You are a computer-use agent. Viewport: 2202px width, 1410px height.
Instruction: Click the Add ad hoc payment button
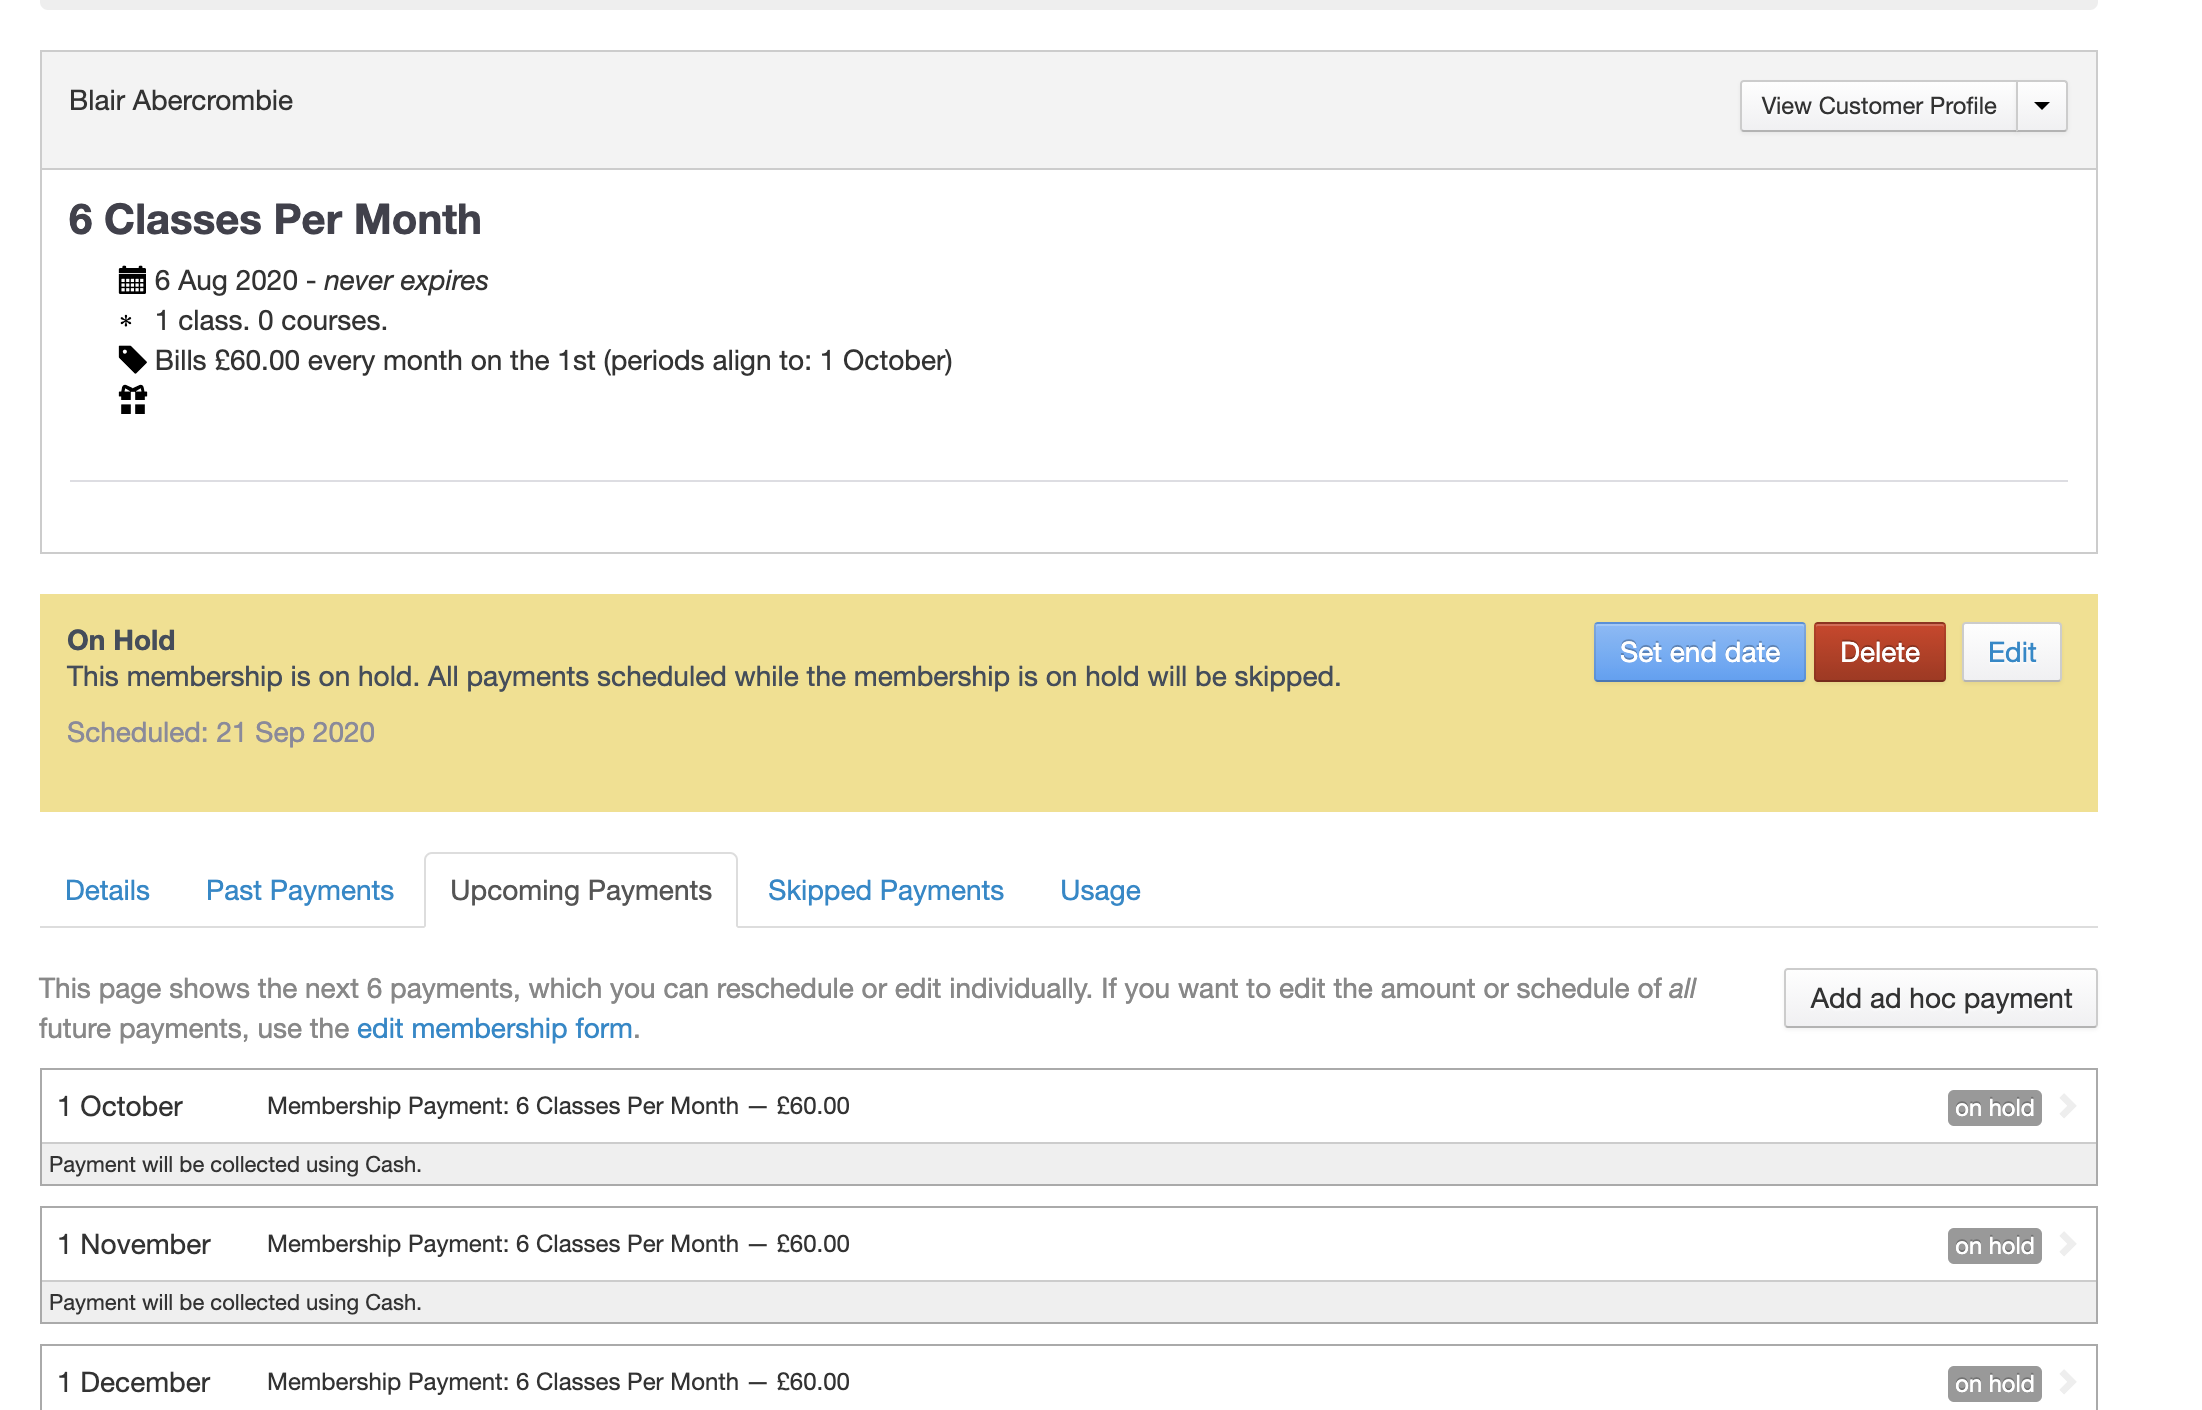pyautogui.click(x=1940, y=998)
